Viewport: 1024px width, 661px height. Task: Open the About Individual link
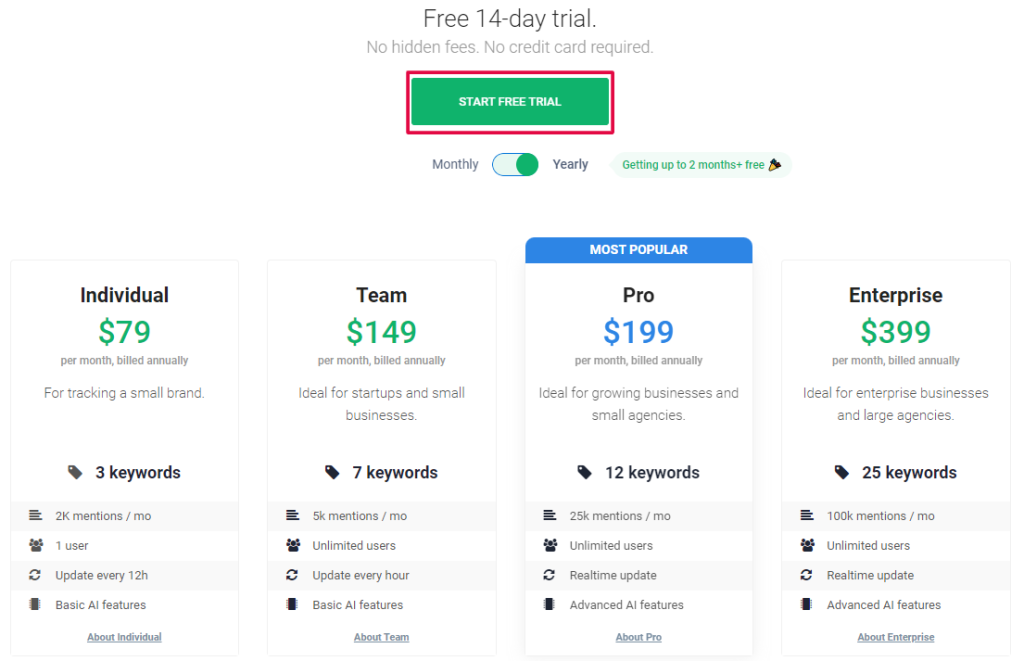click(124, 637)
